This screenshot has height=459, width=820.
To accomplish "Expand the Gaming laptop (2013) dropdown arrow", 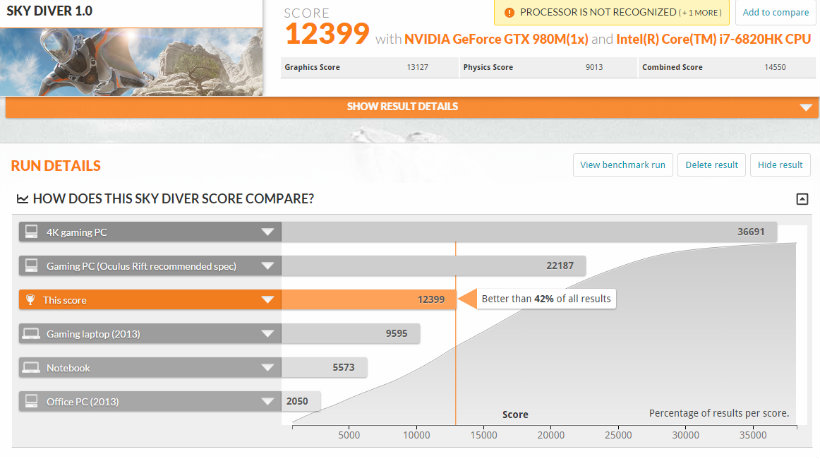I will [x=268, y=334].
